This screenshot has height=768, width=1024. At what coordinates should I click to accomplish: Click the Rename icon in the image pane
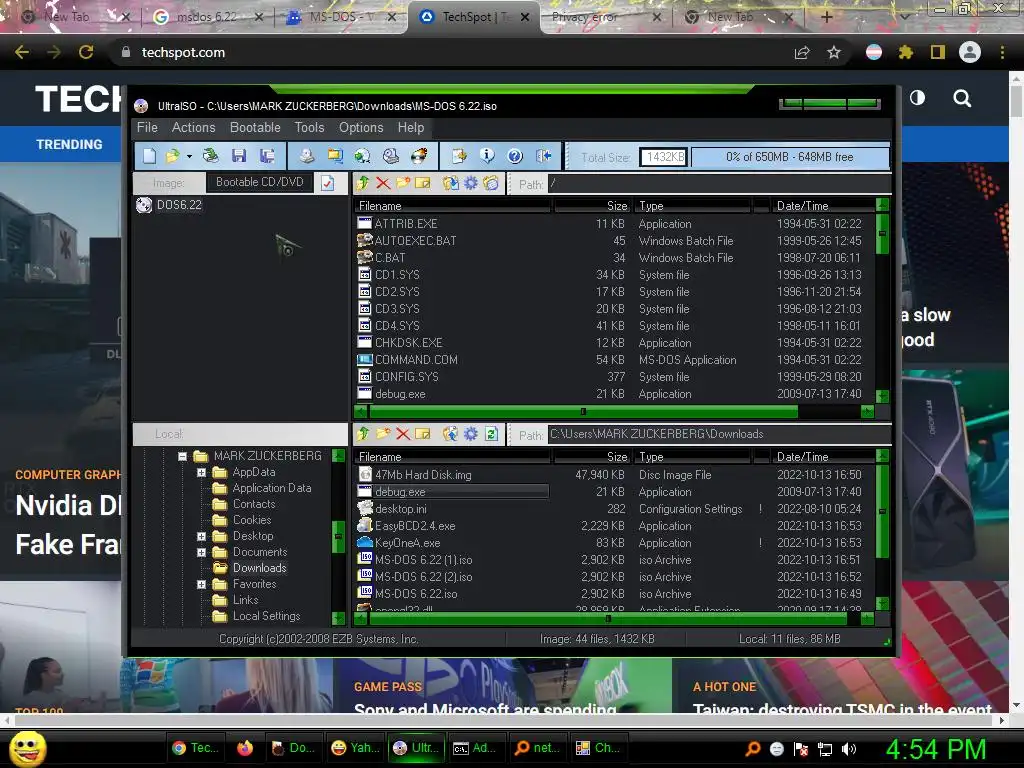point(423,184)
